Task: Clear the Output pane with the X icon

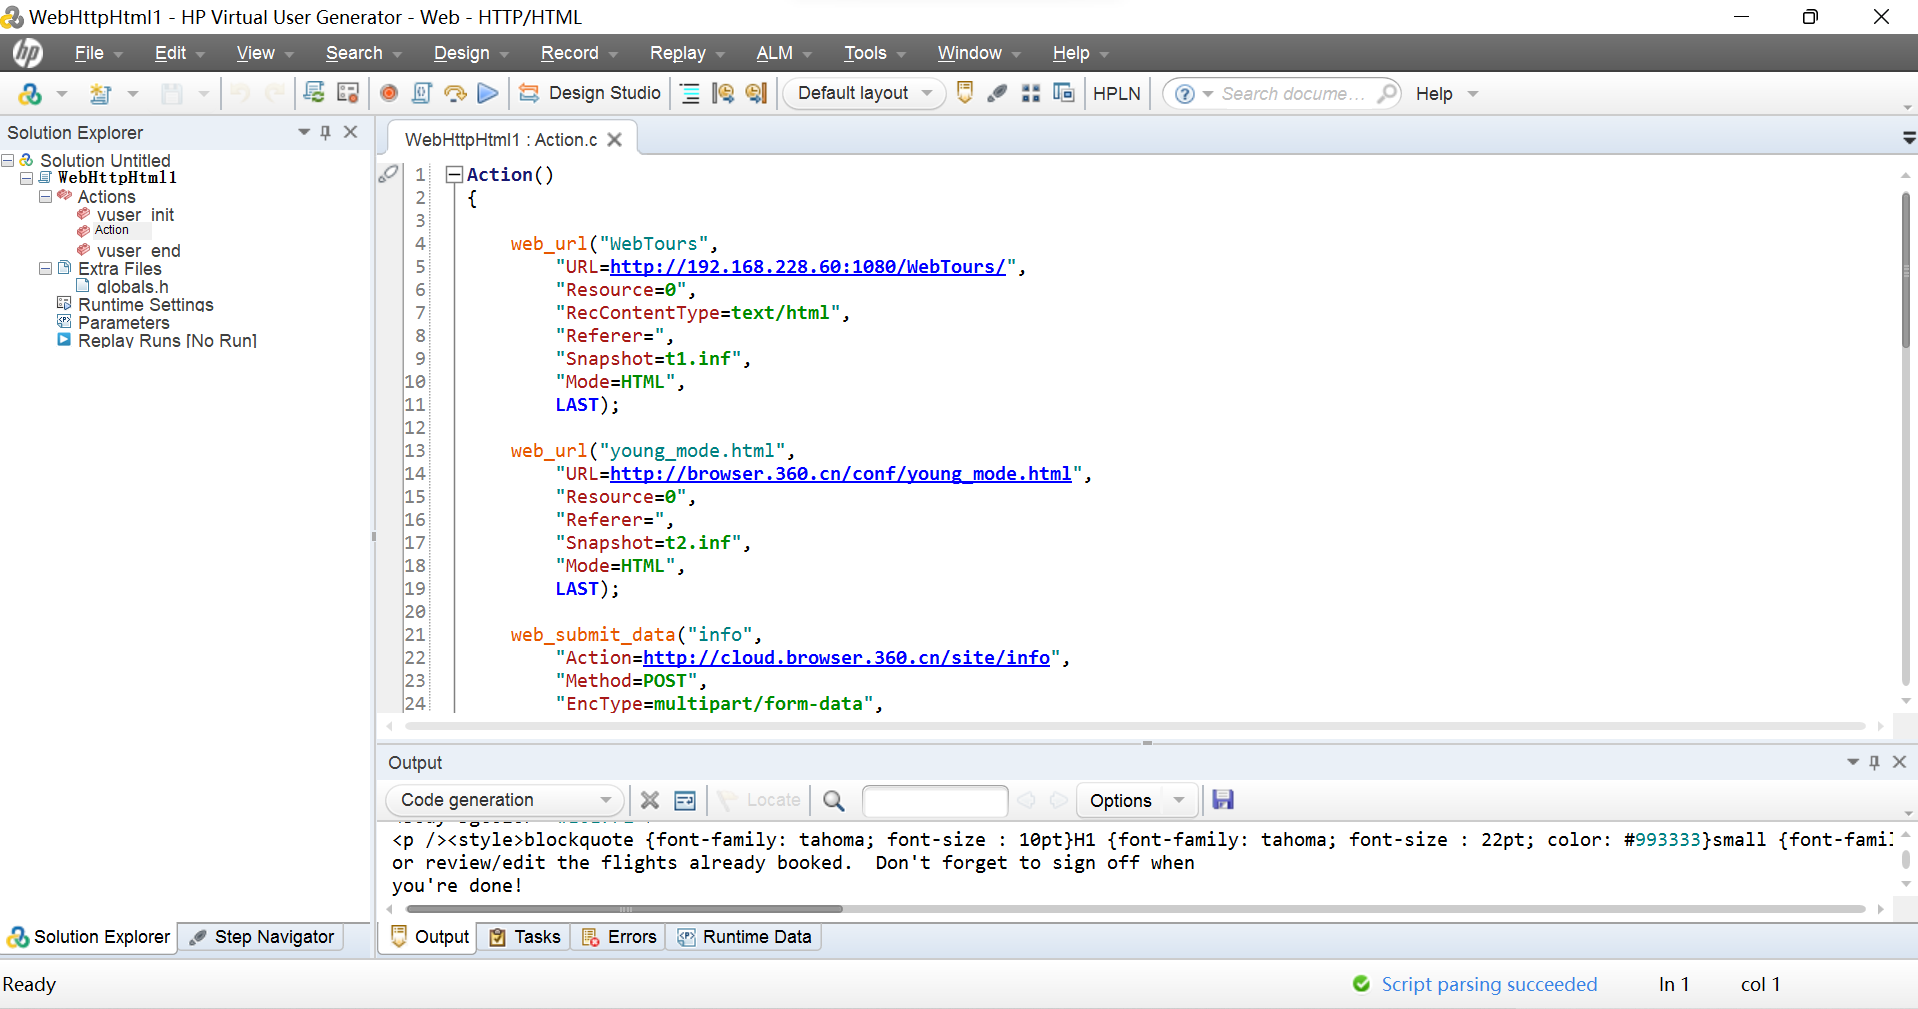Action: click(x=650, y=800)
